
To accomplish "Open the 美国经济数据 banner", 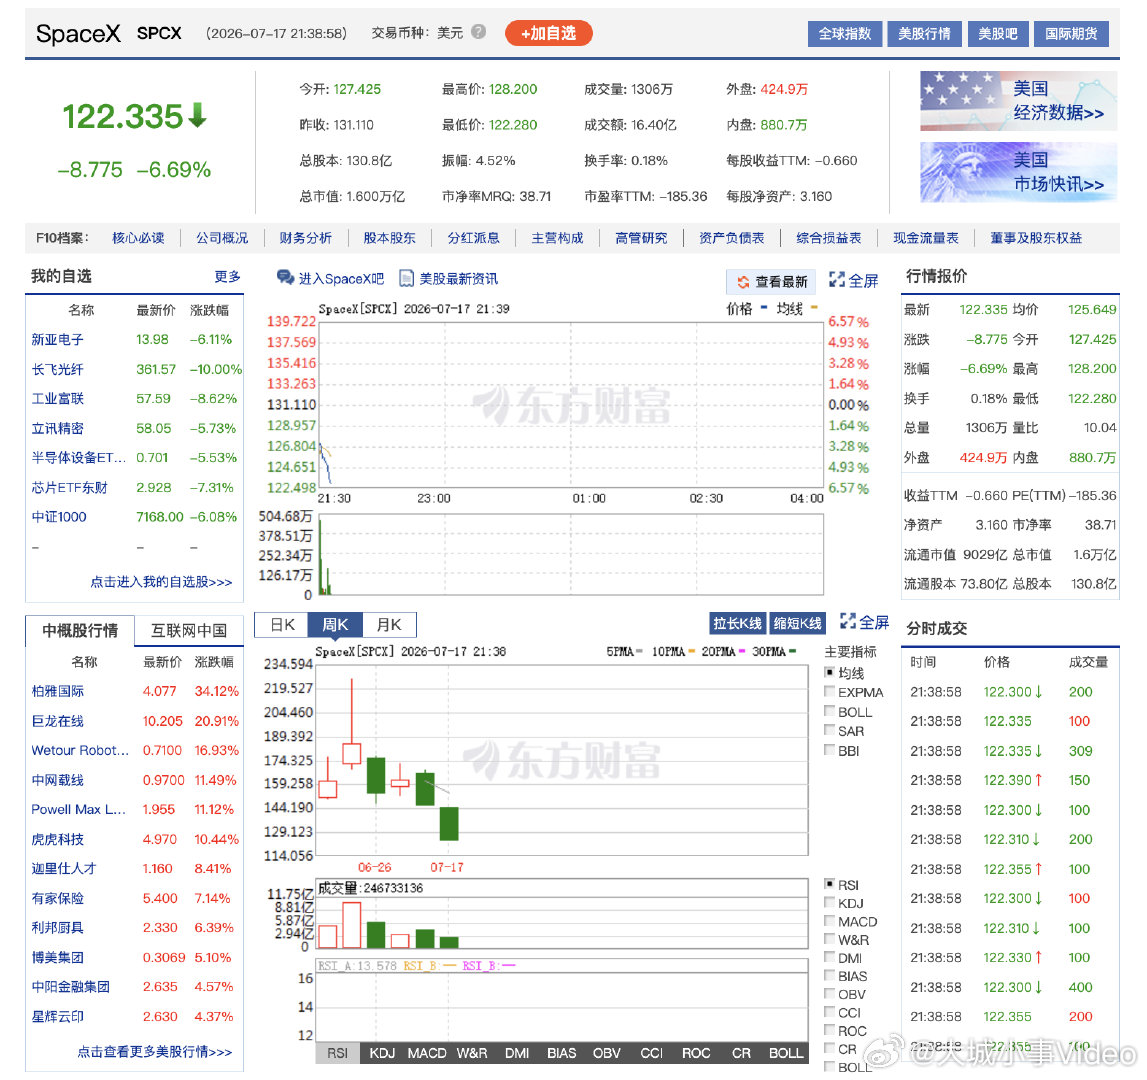I will (x=1018, y=101).
